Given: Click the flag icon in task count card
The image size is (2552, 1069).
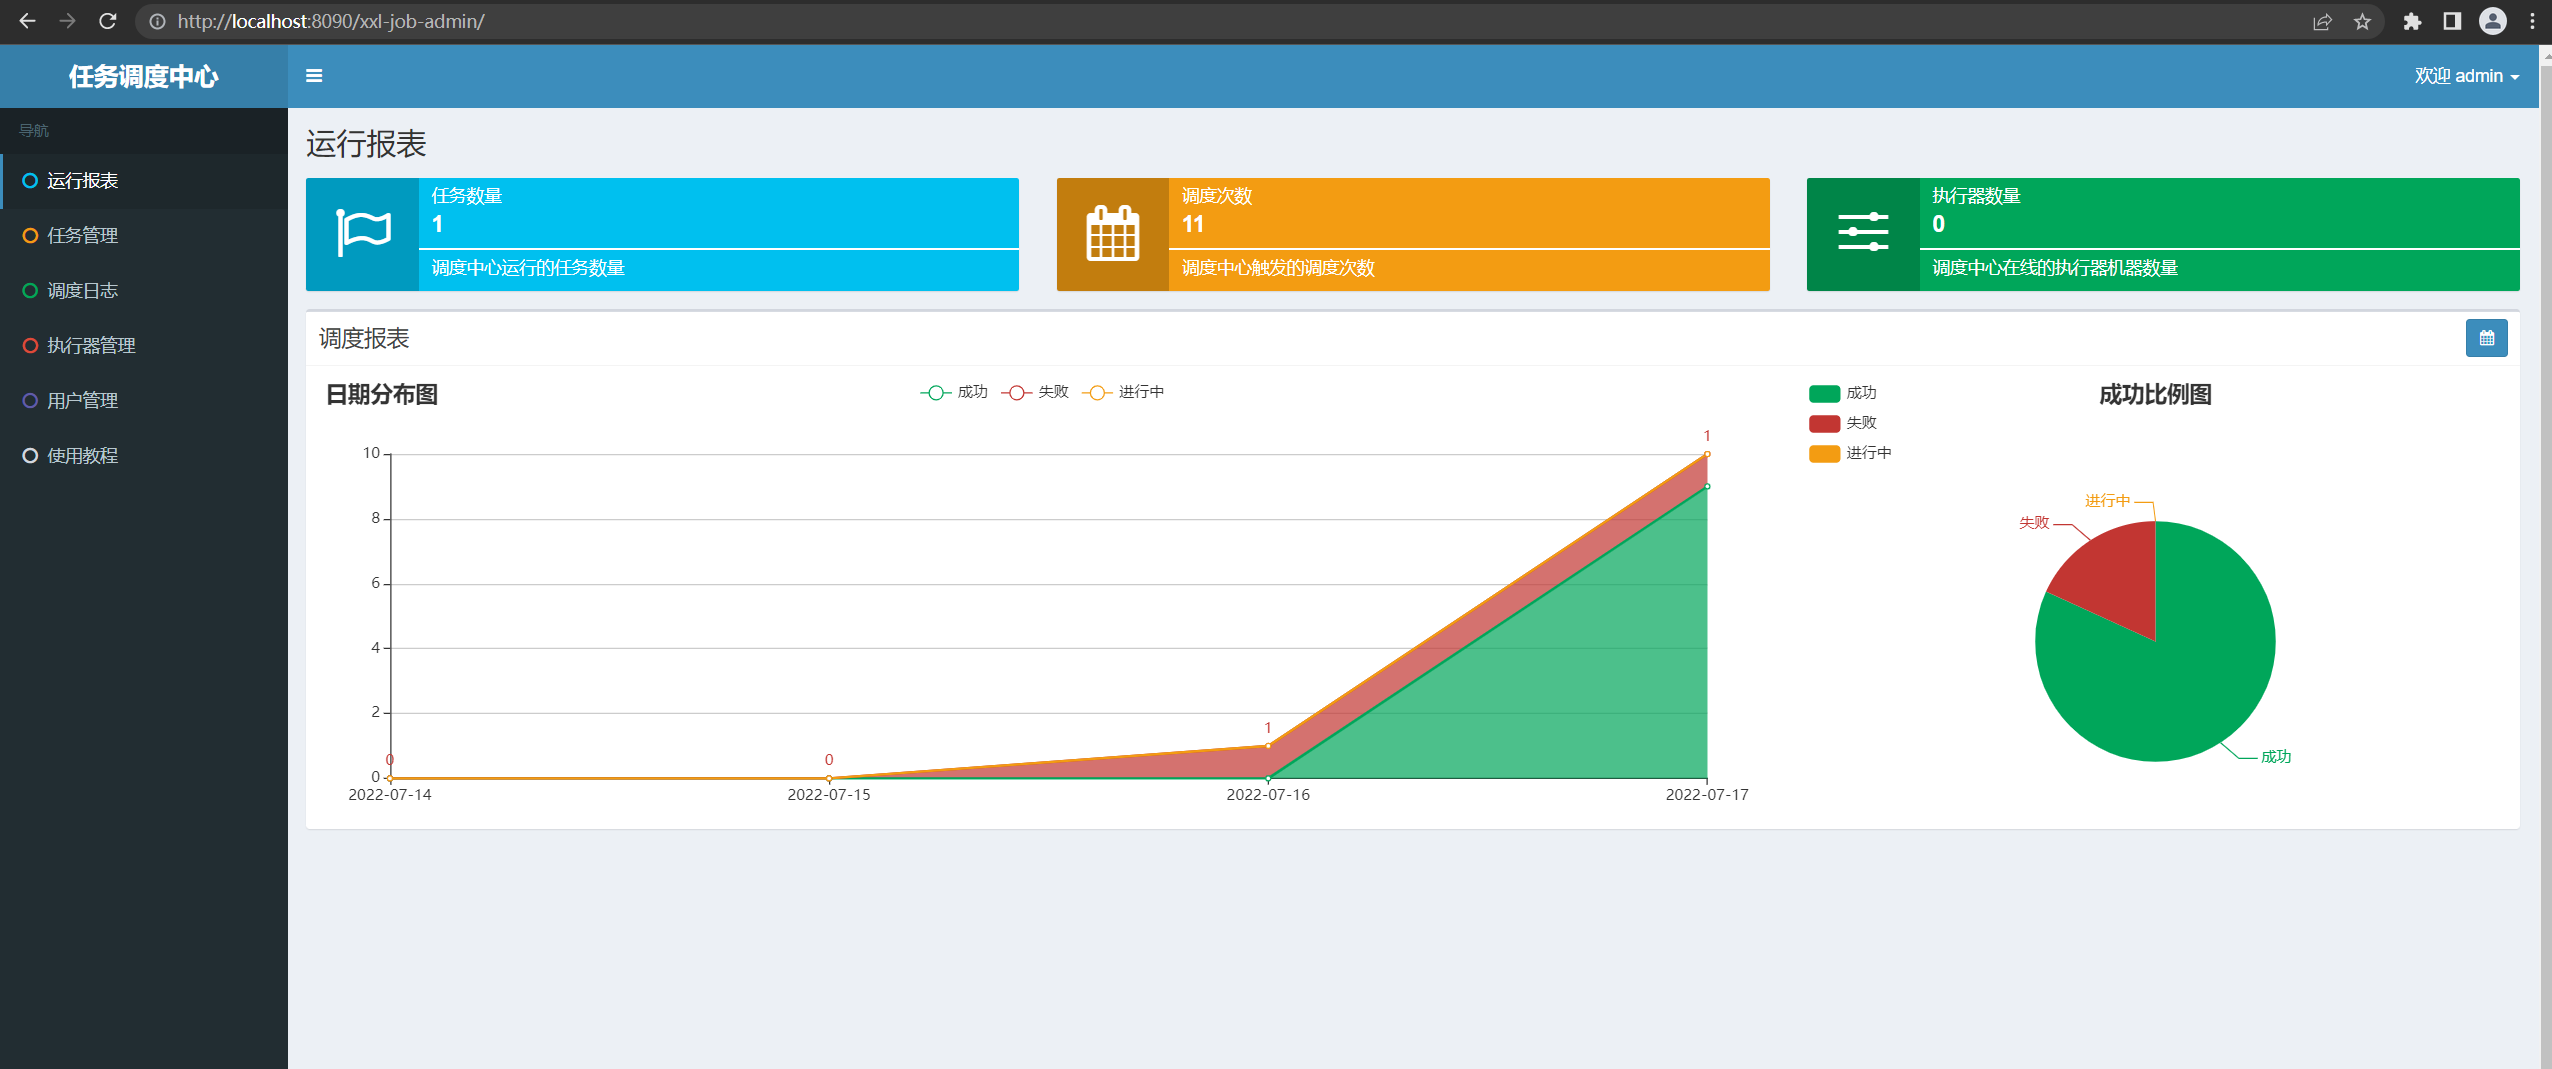Looking at the screenshot, I should [x=362, y=234].
